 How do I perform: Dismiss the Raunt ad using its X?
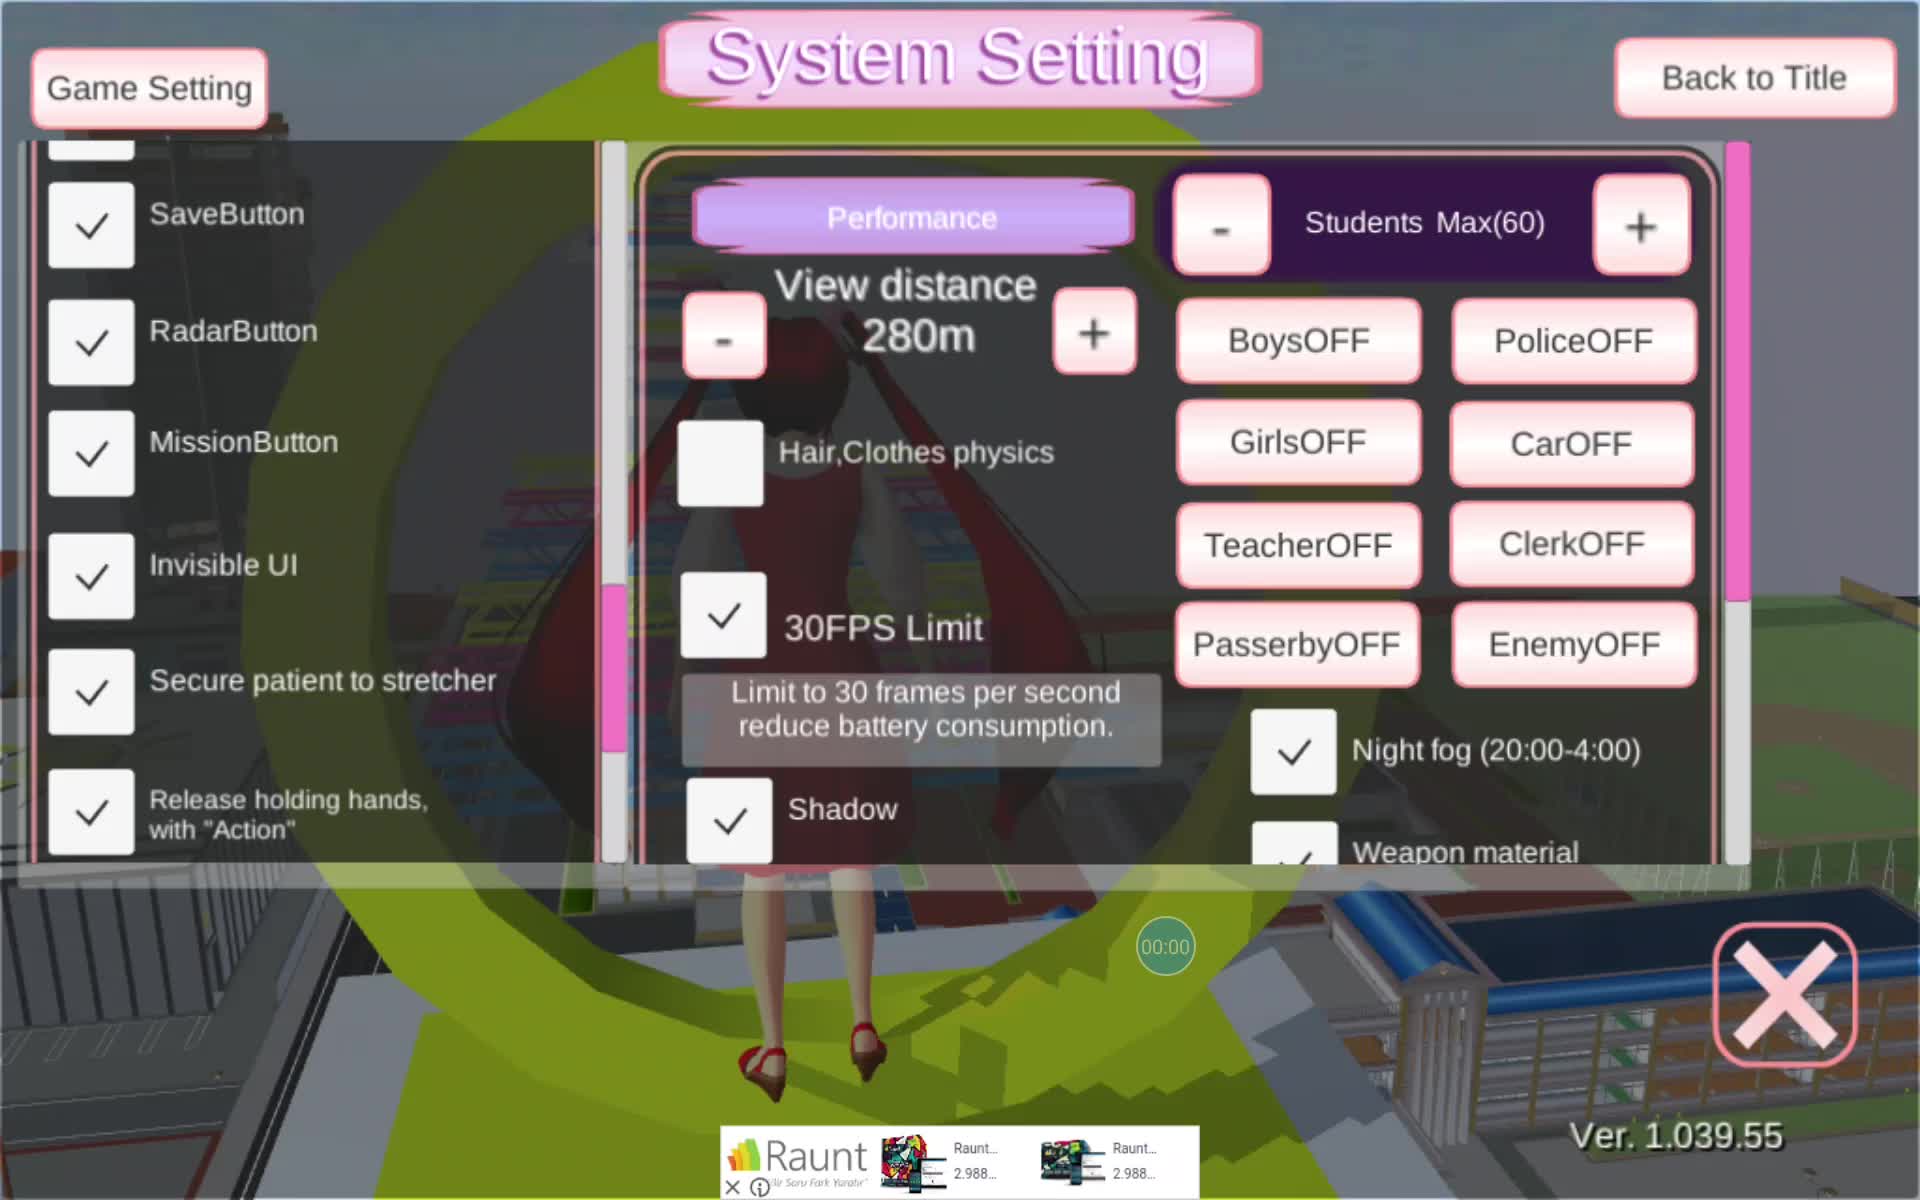(x=733, y=1187)
